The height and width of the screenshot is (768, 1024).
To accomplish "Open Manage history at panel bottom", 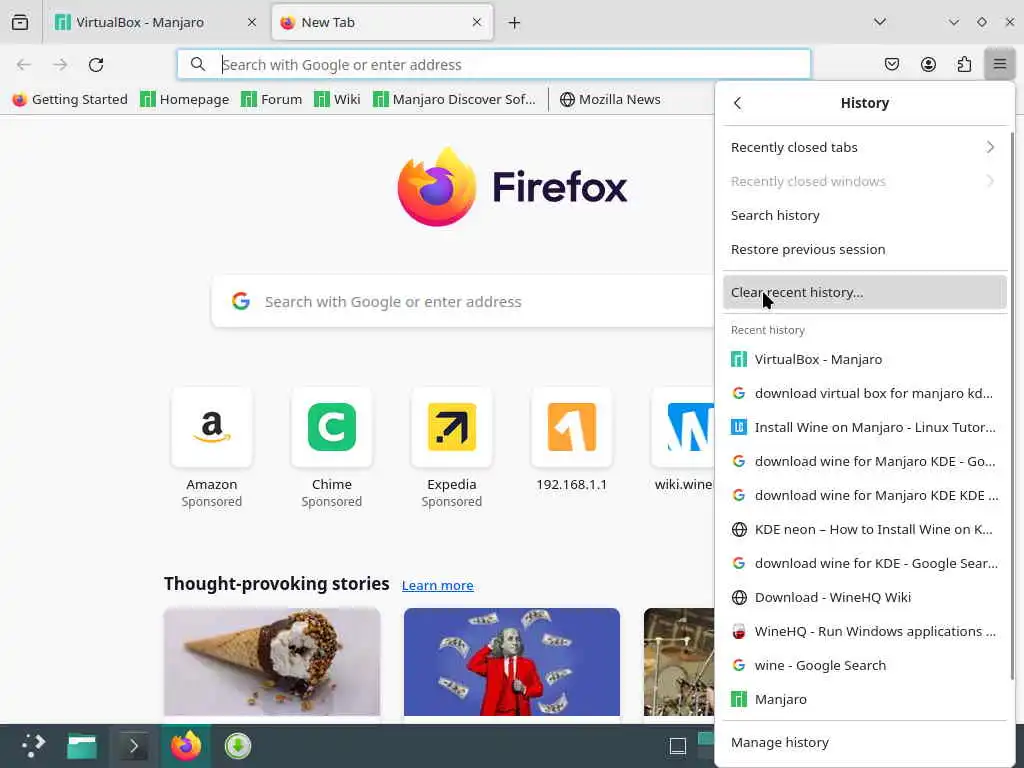I will (x=865, y=743).
